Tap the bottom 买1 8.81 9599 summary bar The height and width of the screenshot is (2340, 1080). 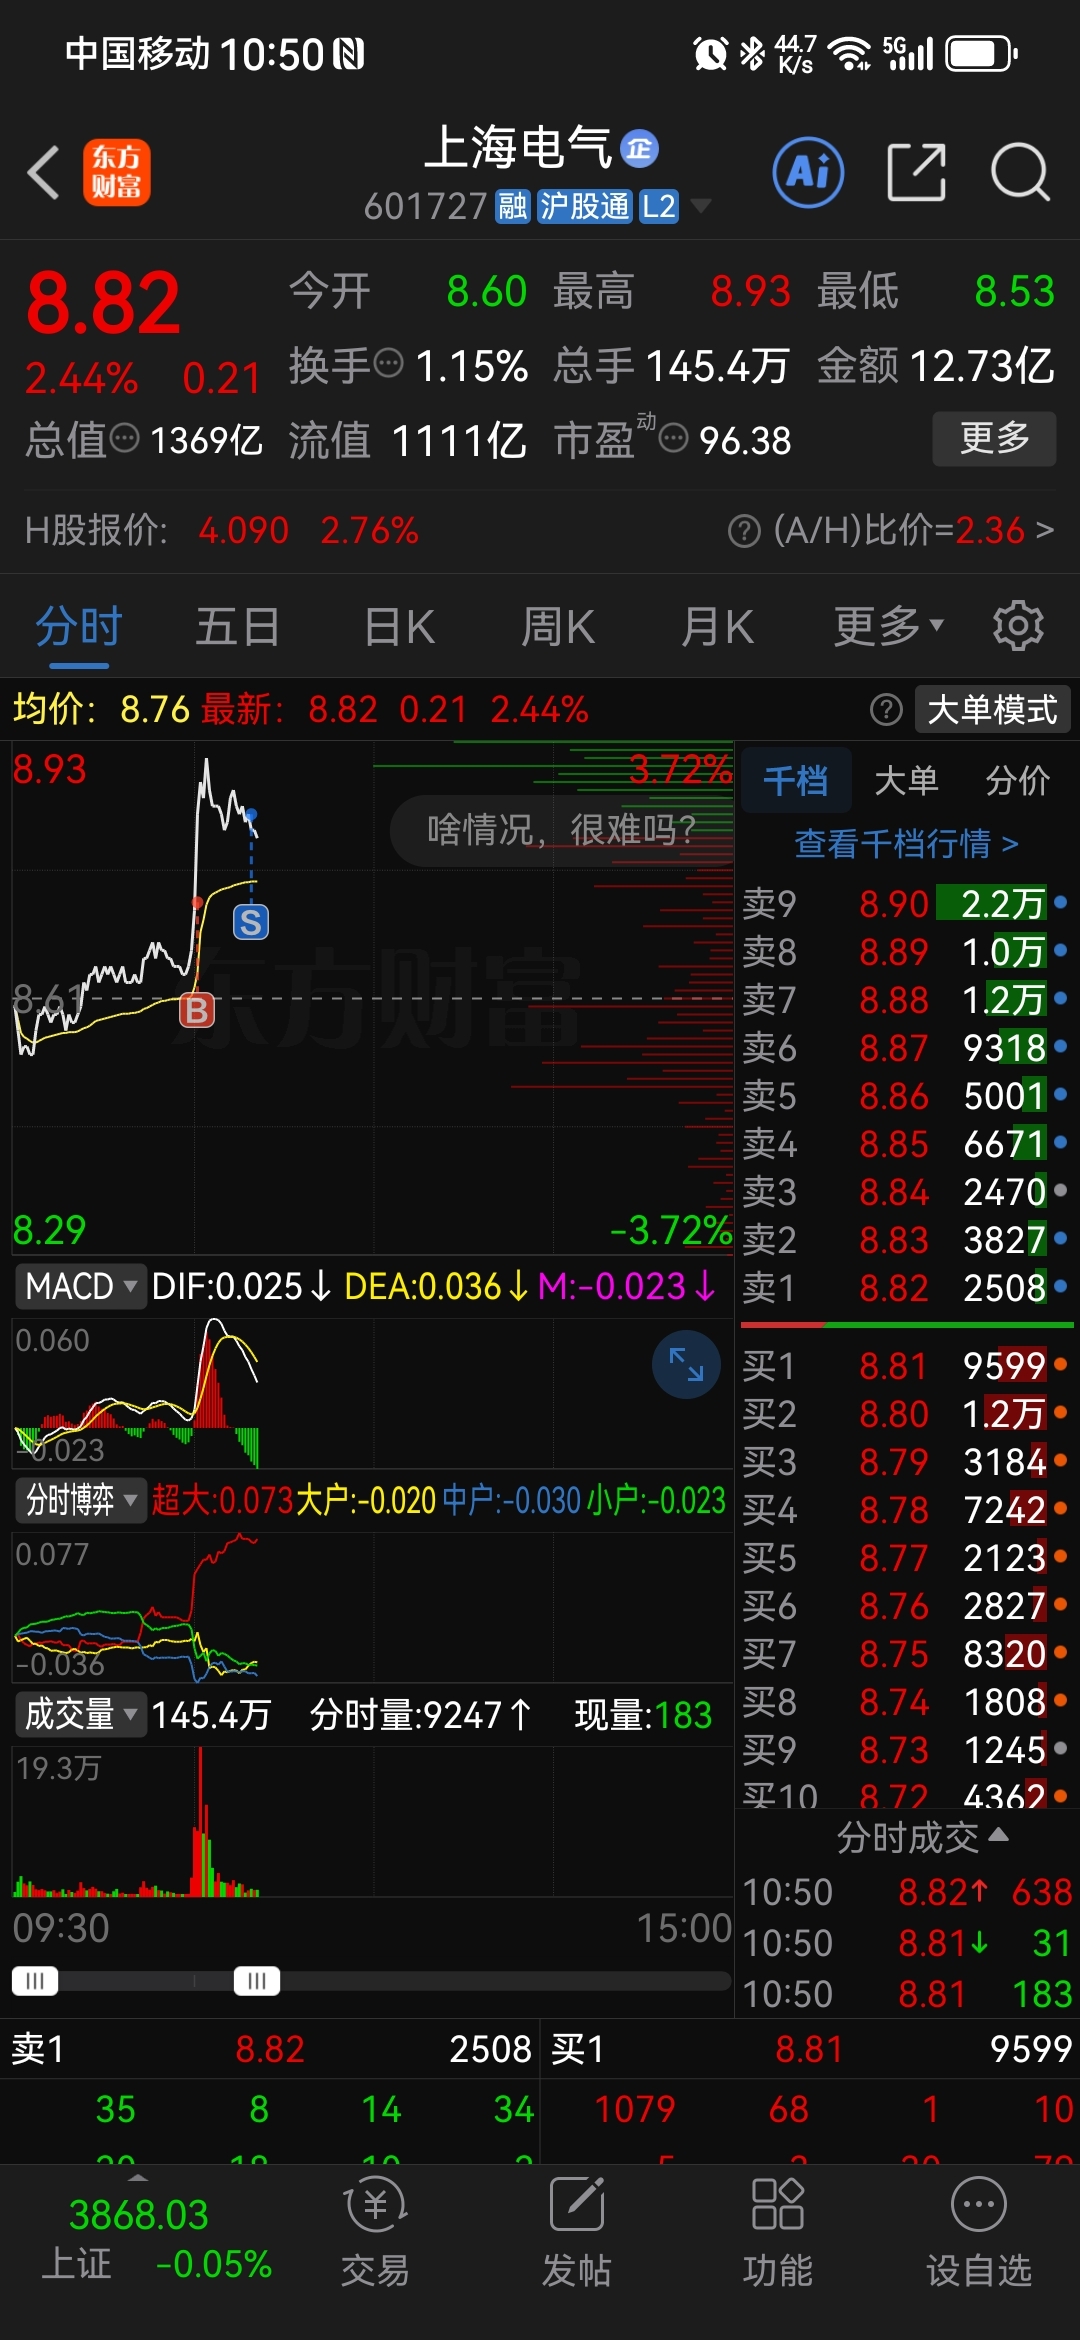[811, 2049]
